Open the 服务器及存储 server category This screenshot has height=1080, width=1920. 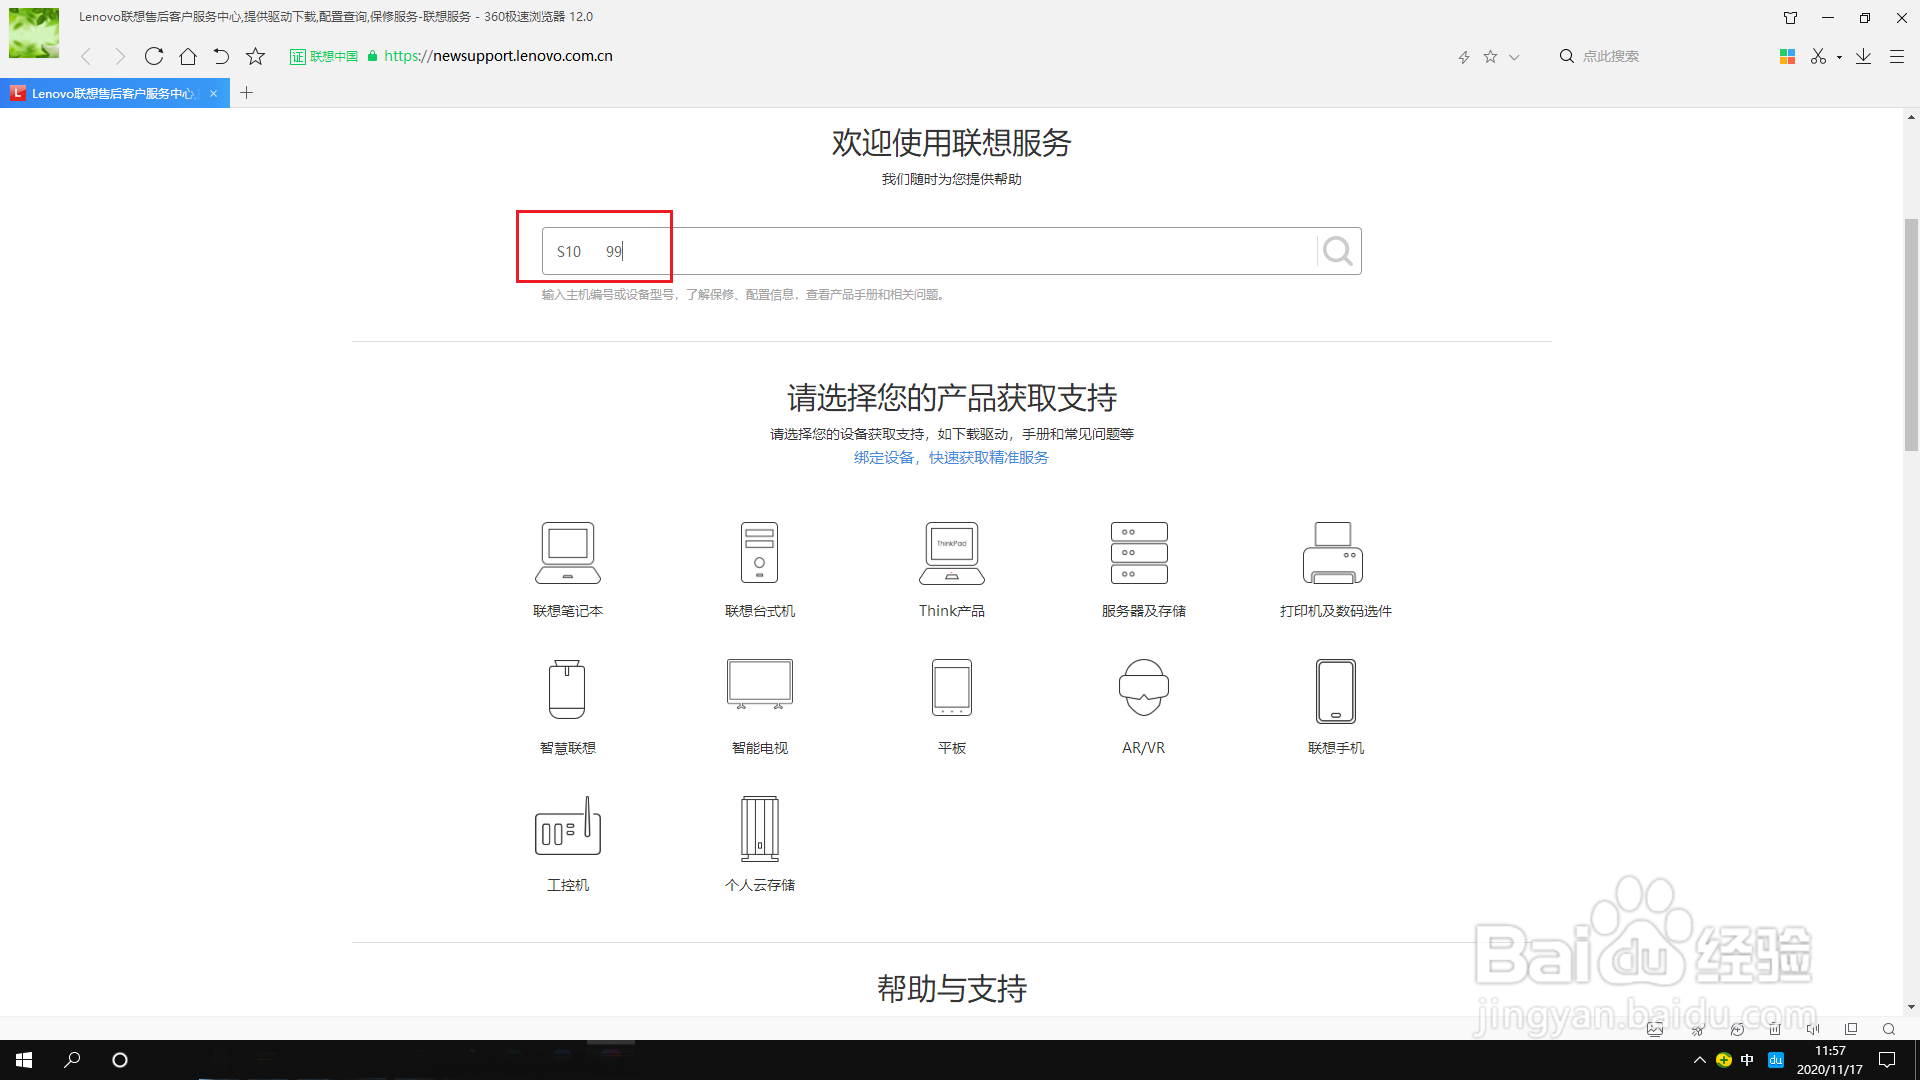coord(1139,553)
